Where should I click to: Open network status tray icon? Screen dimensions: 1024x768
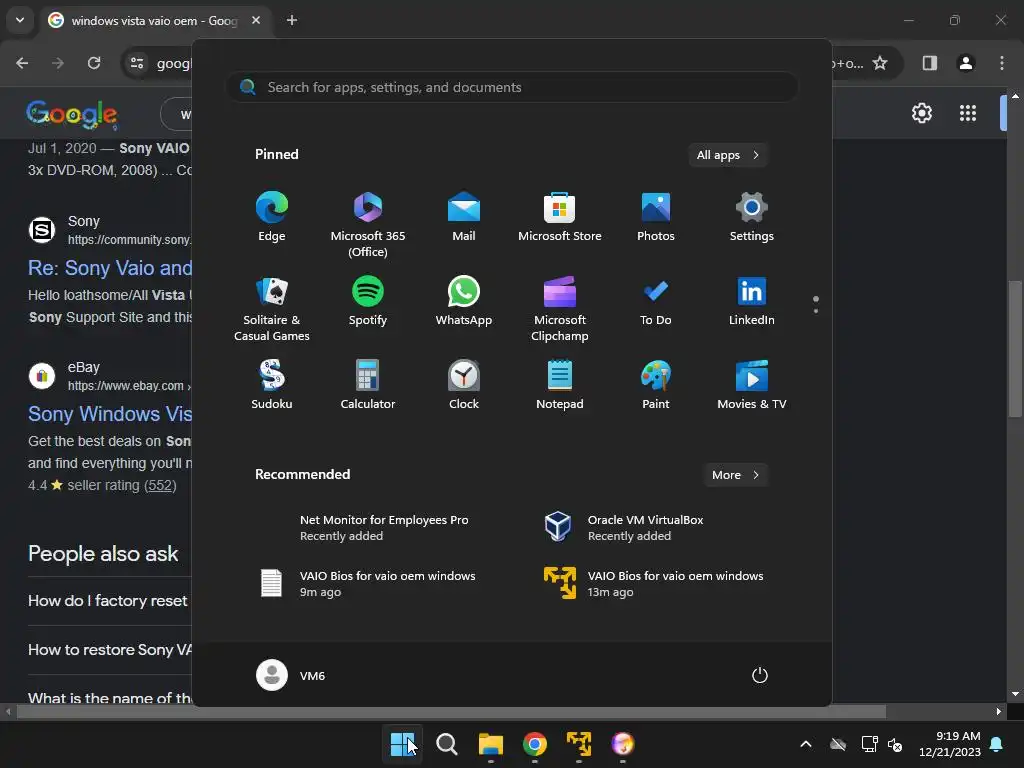click(869, 744)
